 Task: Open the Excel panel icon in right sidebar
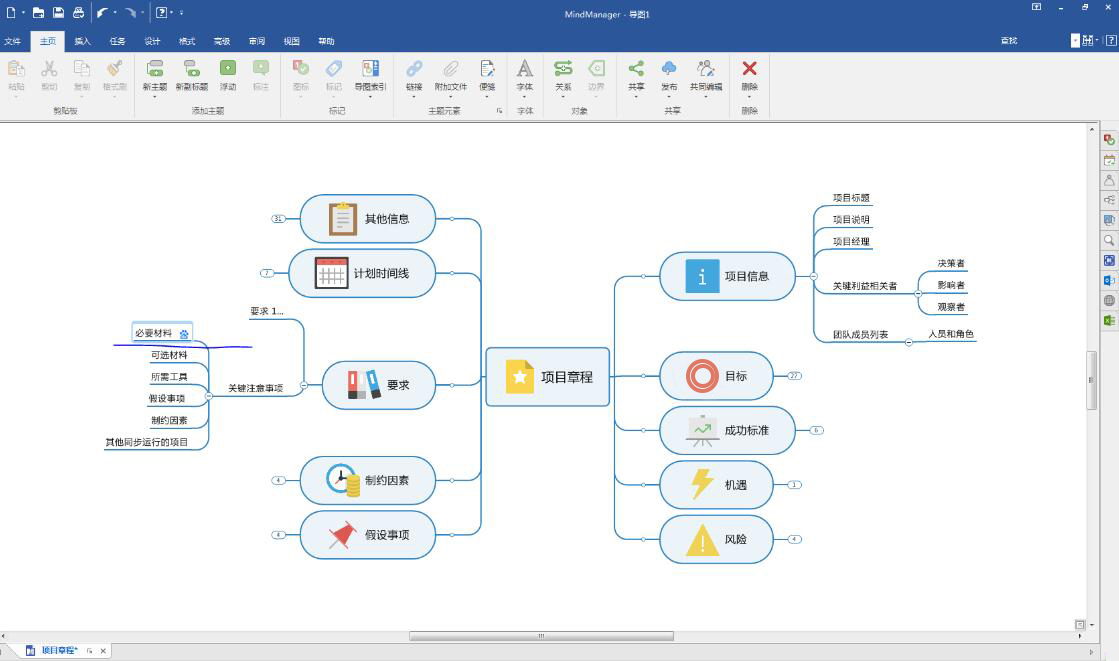(x=1109, y=321)
